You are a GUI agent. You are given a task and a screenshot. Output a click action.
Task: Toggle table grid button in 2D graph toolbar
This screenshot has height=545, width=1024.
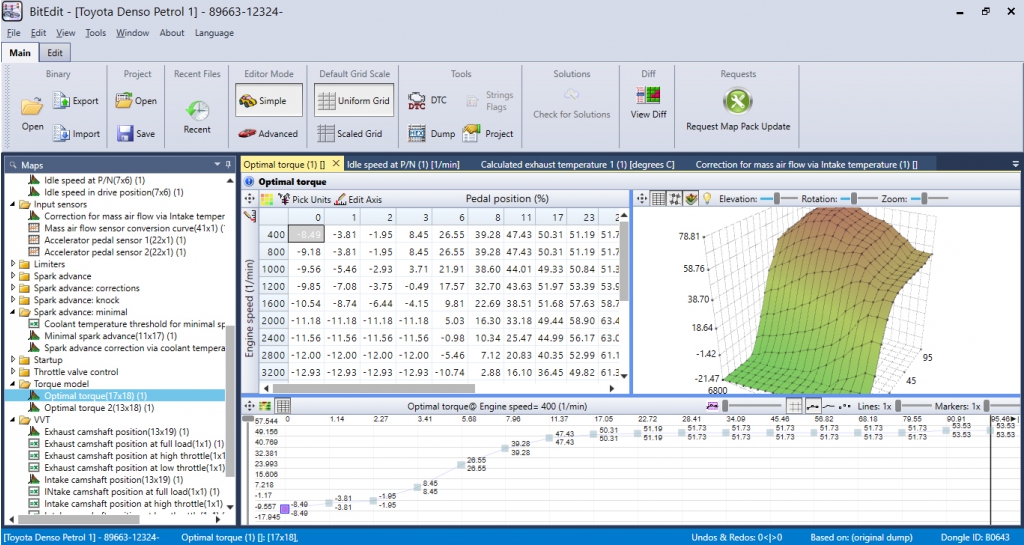point(283,406)
